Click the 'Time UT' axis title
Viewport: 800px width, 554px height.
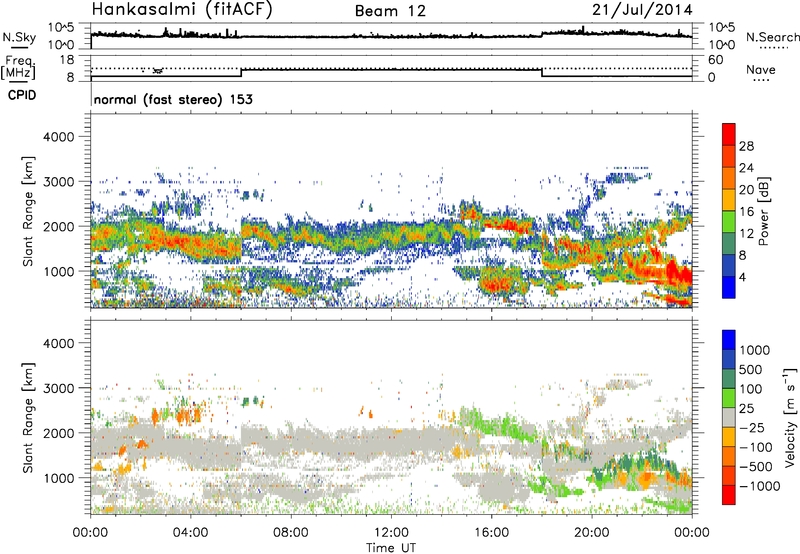tap(391, 548)
